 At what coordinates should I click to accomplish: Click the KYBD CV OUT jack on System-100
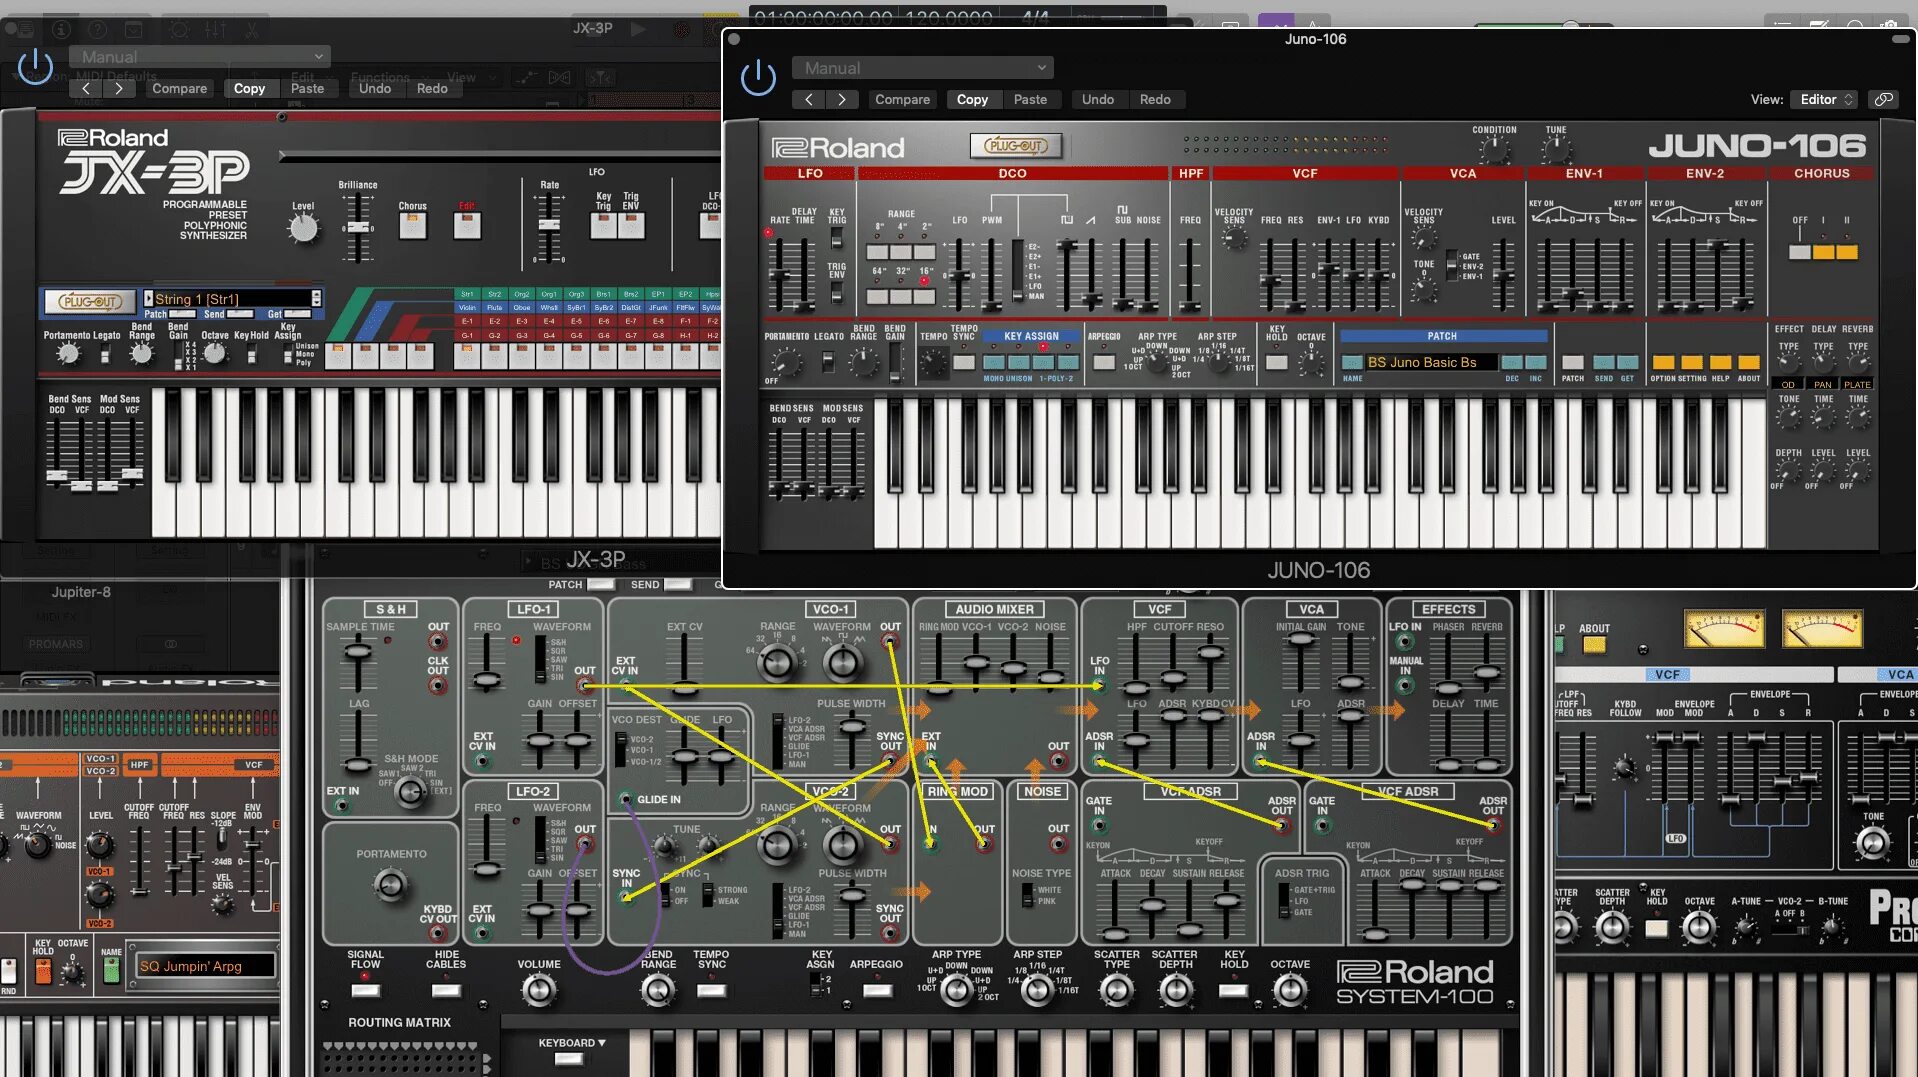pyautogui.click(x=438, y=933)
